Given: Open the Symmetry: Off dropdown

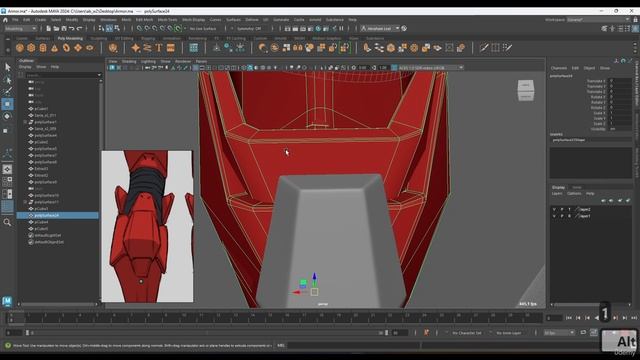Looking at the screenshot, I should pyautogui.click(x=249, y=29).
